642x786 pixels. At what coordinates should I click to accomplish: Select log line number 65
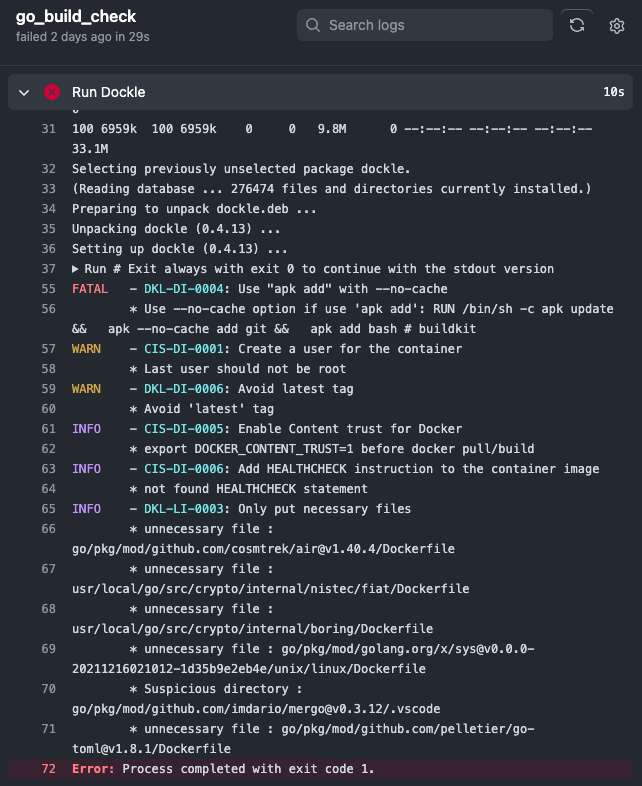[49, 509]
